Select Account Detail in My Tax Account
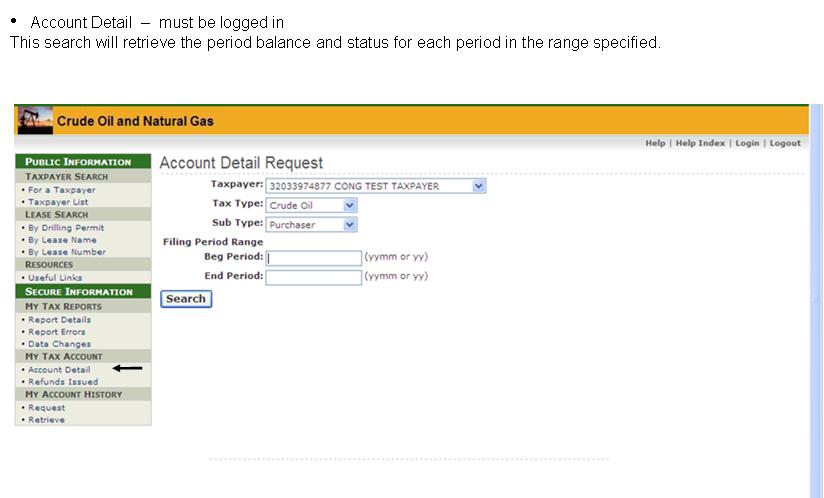The image size is (824, 498). pyautogui.click(x=59, y=370)
